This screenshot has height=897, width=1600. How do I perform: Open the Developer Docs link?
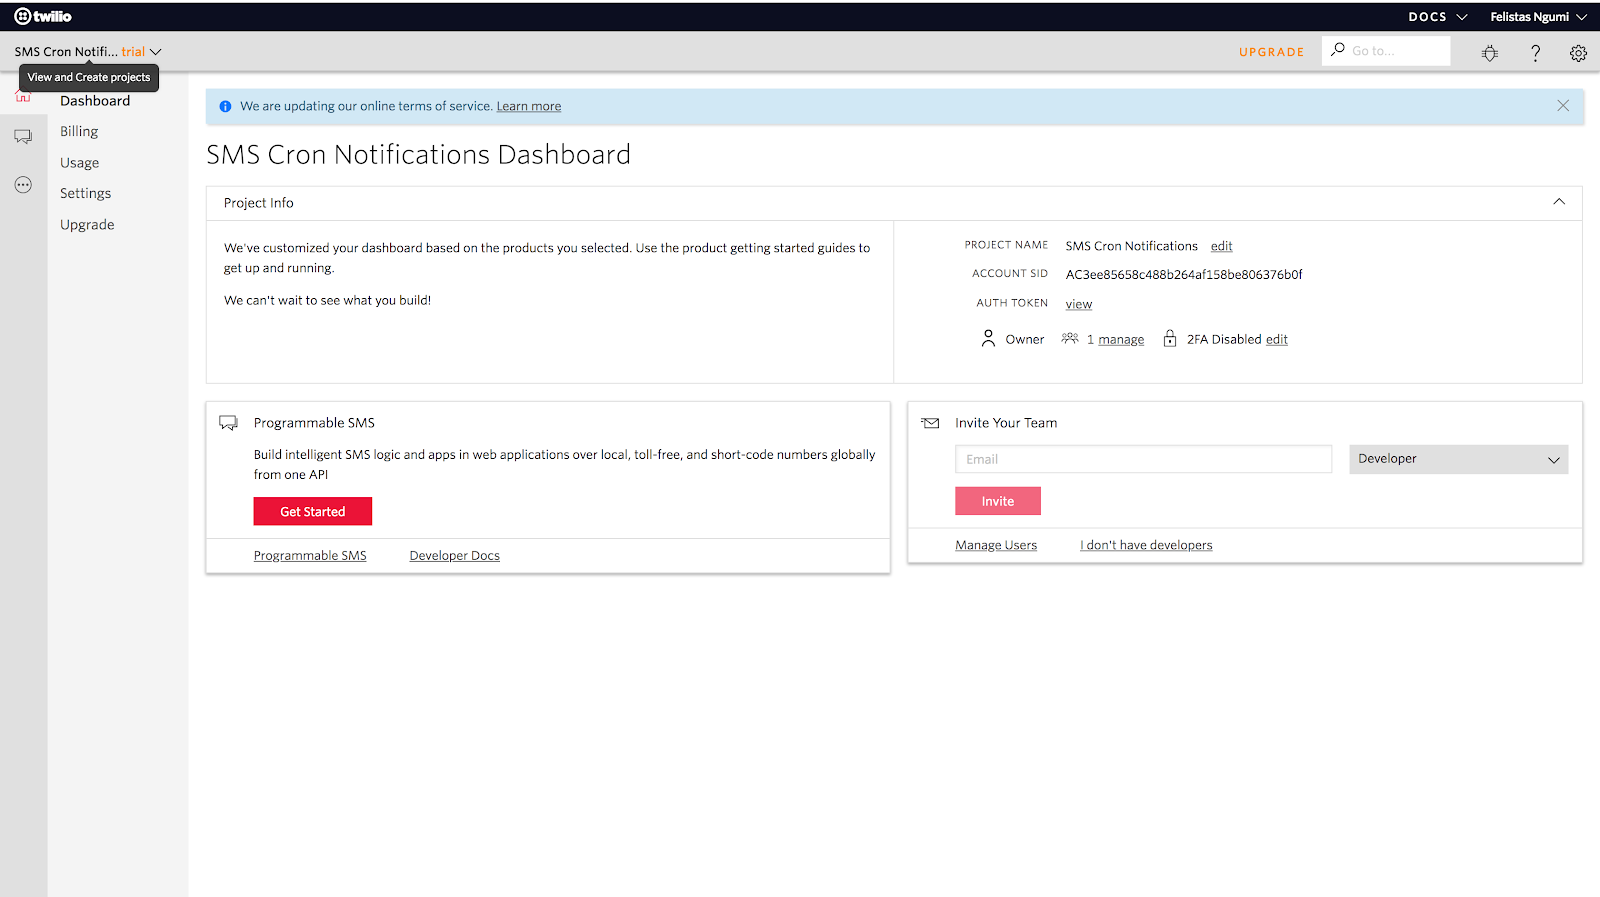(455, 556)
